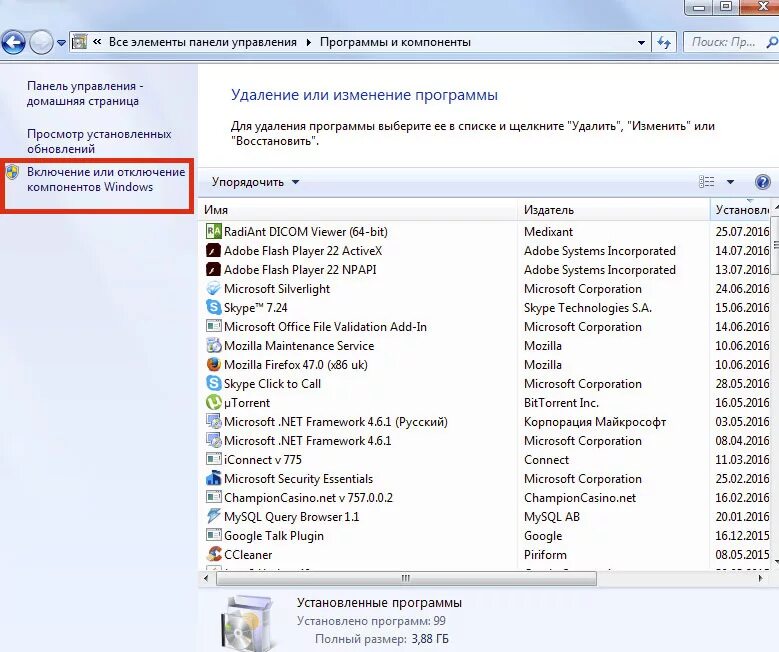Click the search field Поиск
Image resolution: width=779 pixels, height=652 pixels.
729,42
